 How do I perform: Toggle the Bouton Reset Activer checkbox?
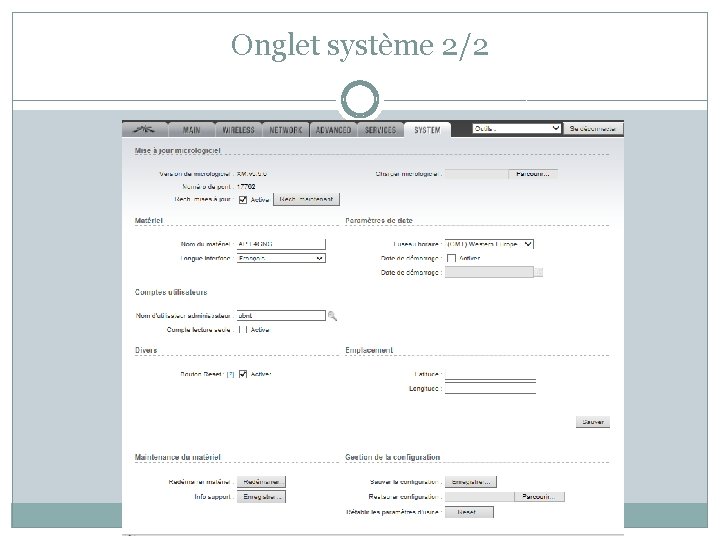point(243,374)
